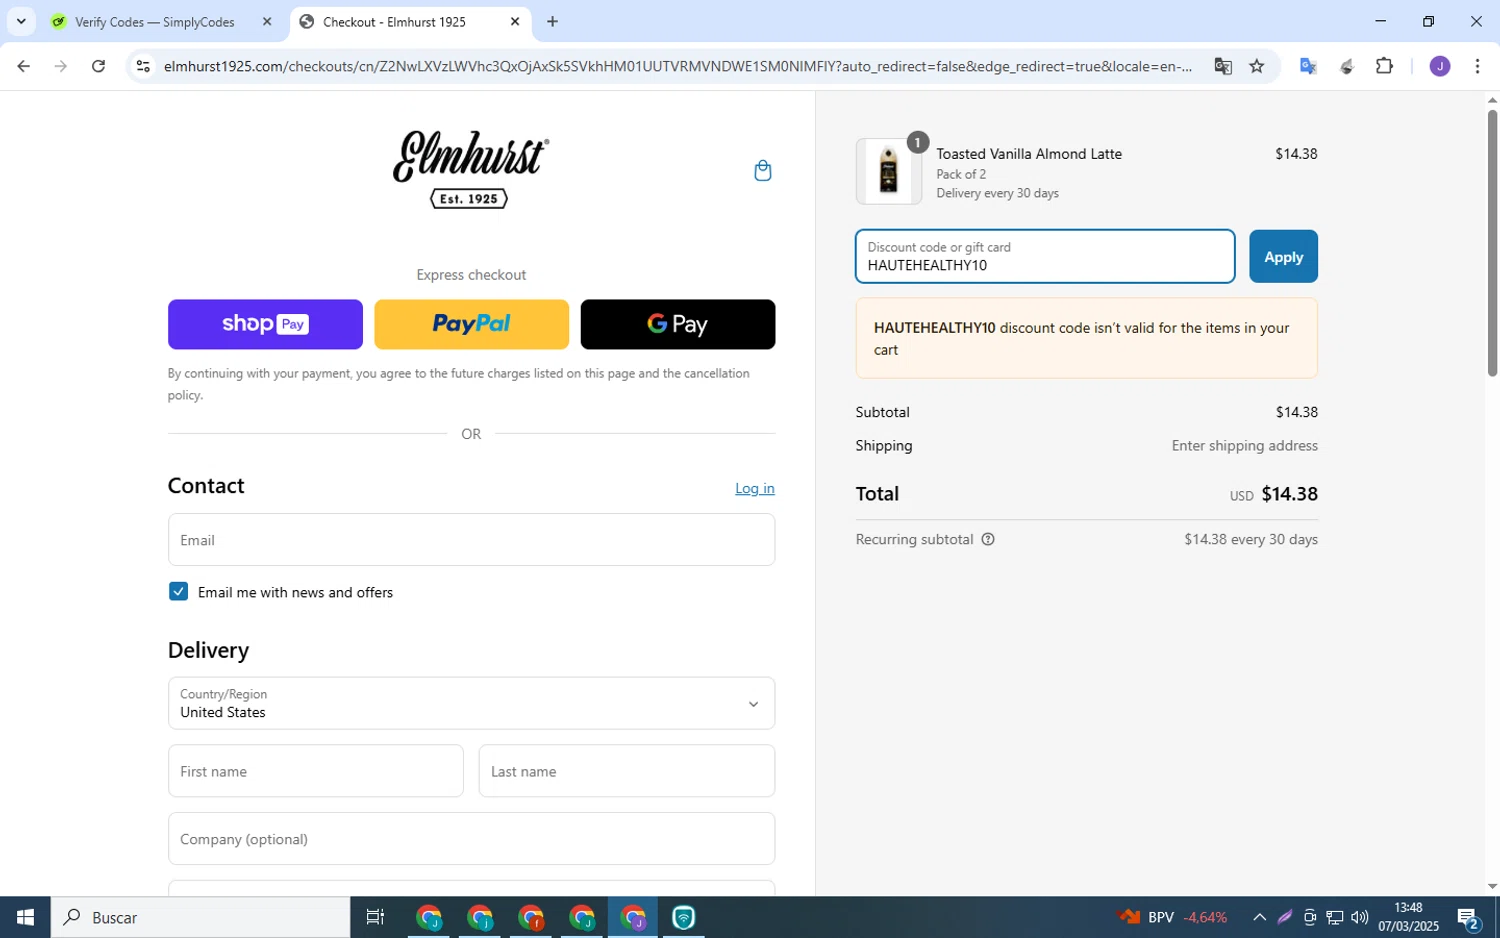Screen dimensions: 1500x938
Task: Open Chrome three-dot menu
Action: (1477, 66)
